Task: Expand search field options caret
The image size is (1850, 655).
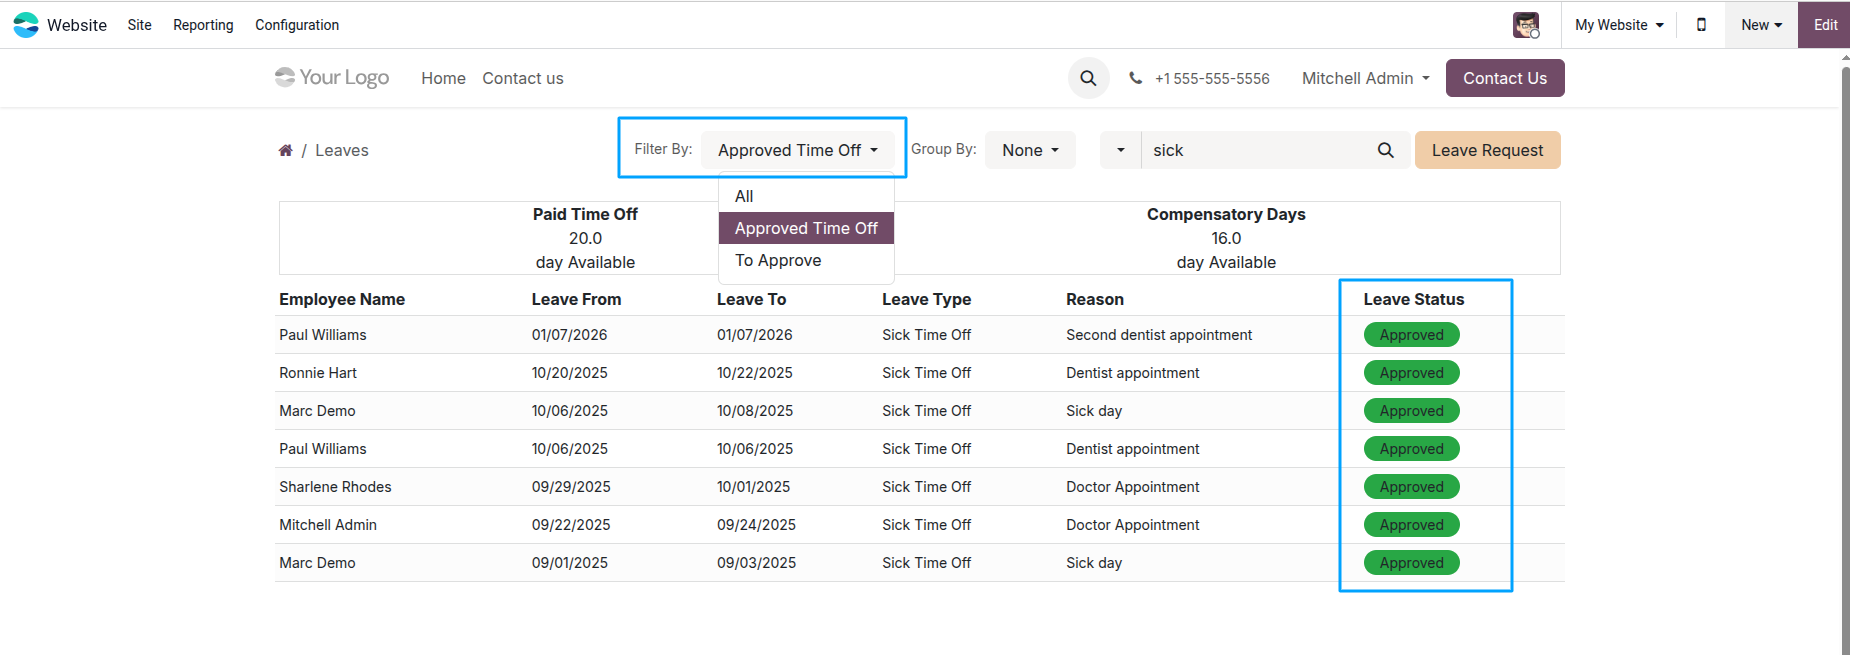Action: point(1121,150)
